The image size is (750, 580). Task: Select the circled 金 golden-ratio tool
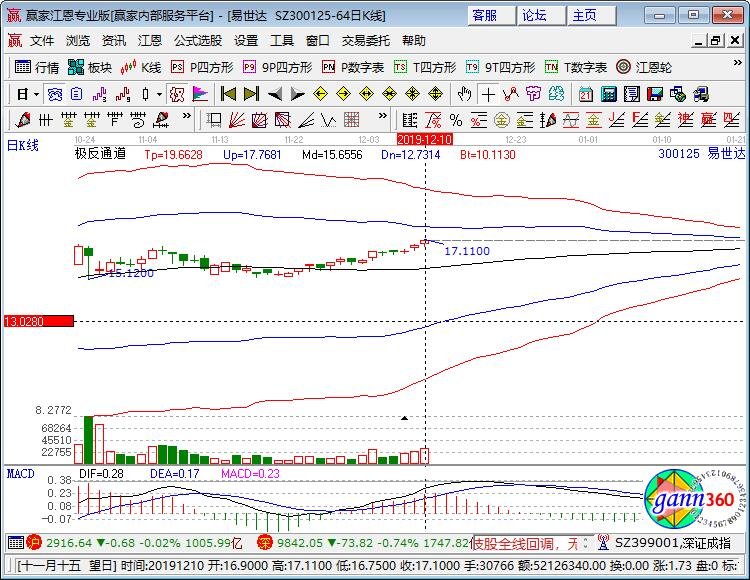(x=502, y=120)
